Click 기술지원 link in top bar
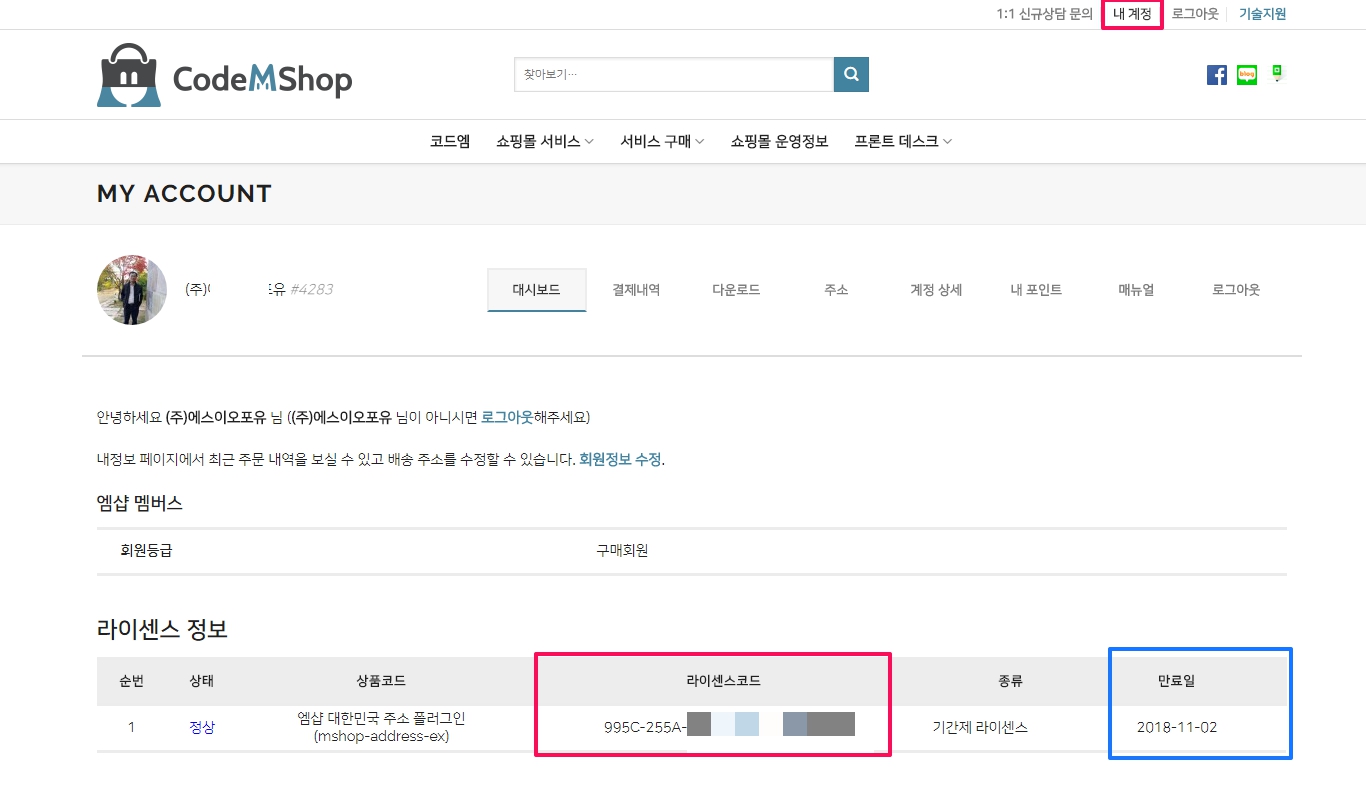This screenshot has width=1366, height=788. coord(1262,14)
